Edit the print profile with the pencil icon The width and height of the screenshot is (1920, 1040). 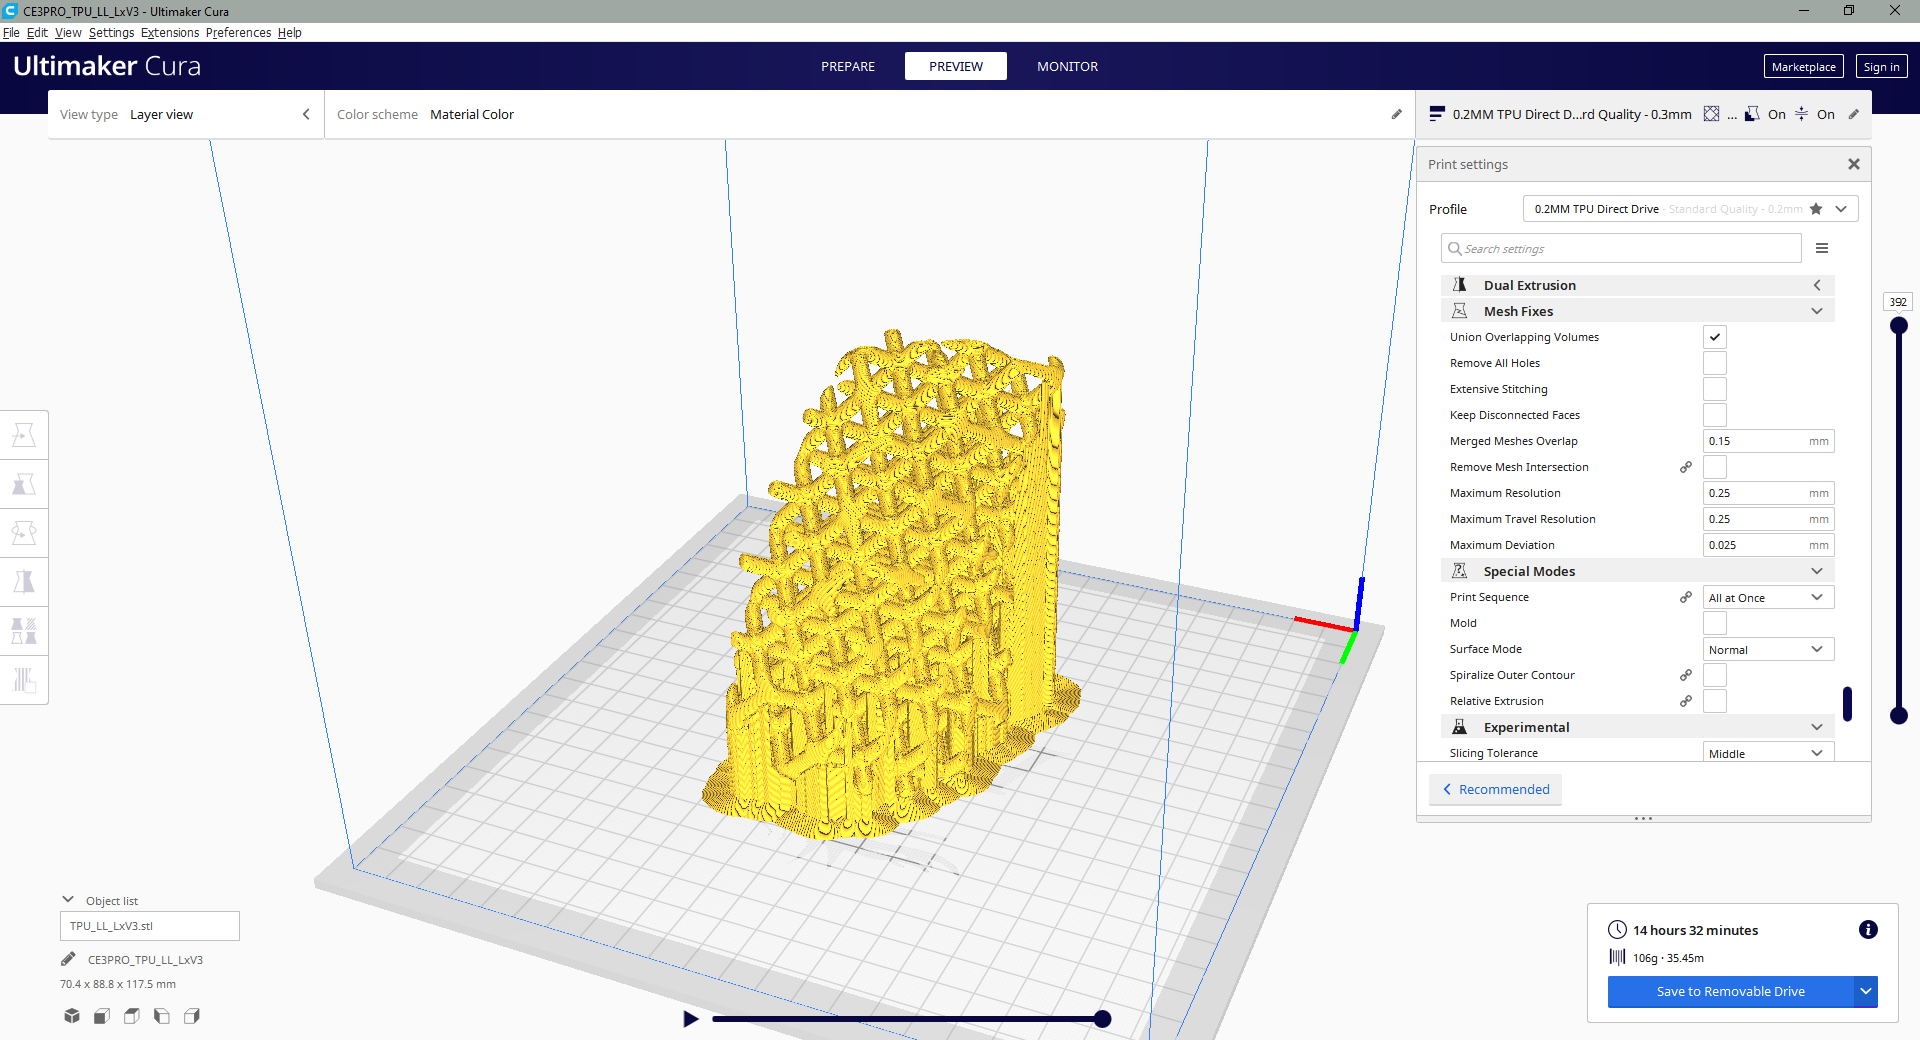(x=1852, y=114)
